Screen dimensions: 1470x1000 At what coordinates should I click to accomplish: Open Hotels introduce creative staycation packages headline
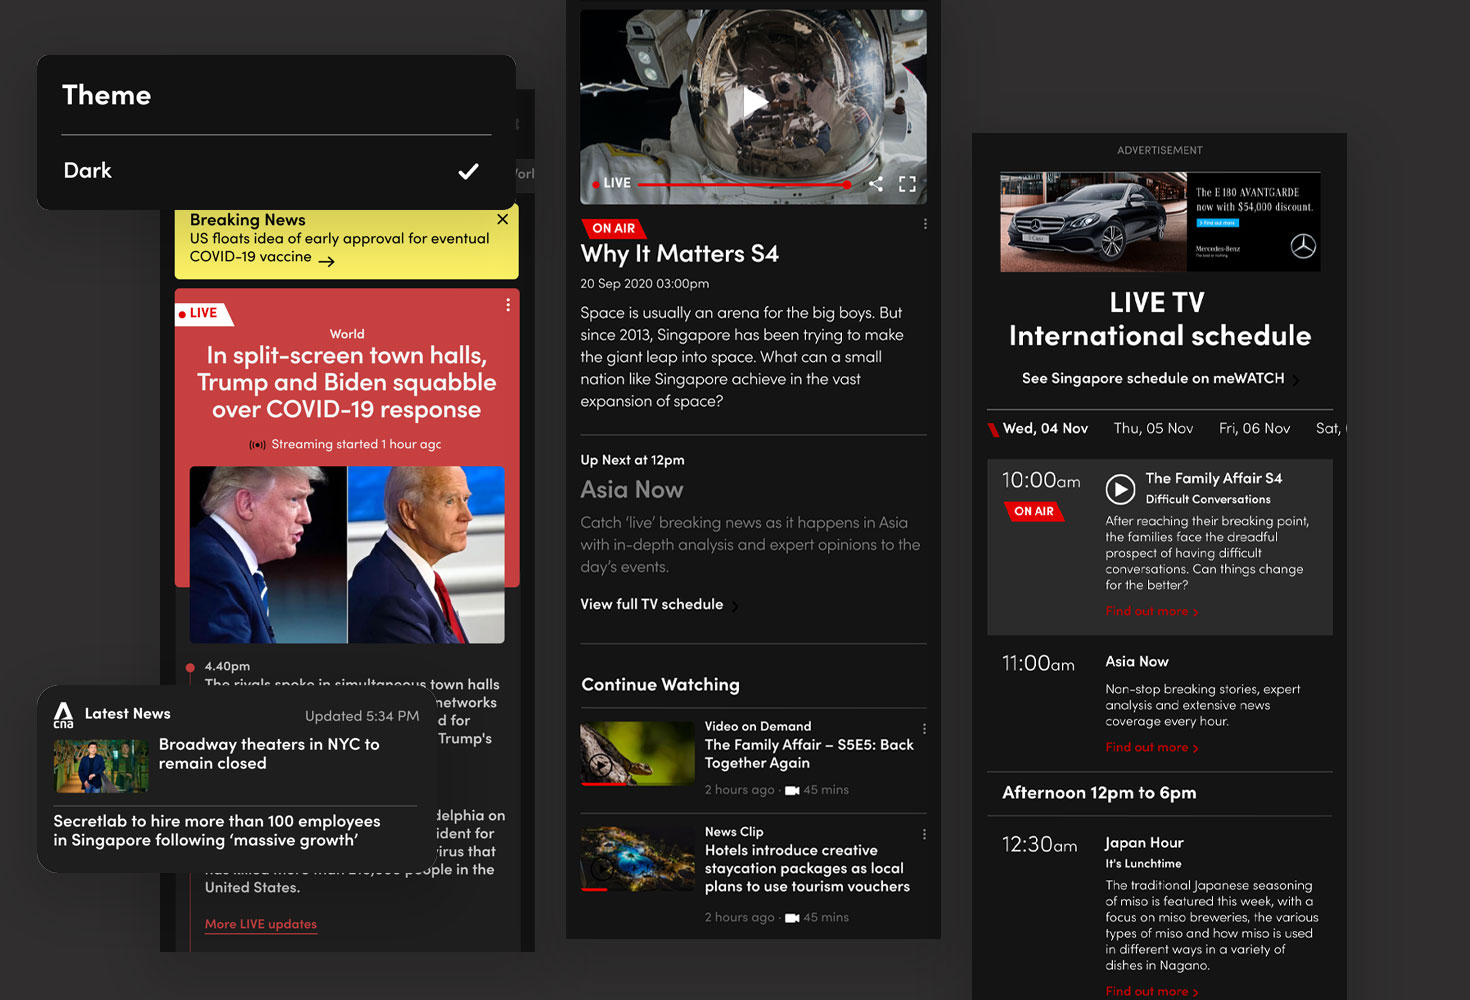(x=807, y=868)
